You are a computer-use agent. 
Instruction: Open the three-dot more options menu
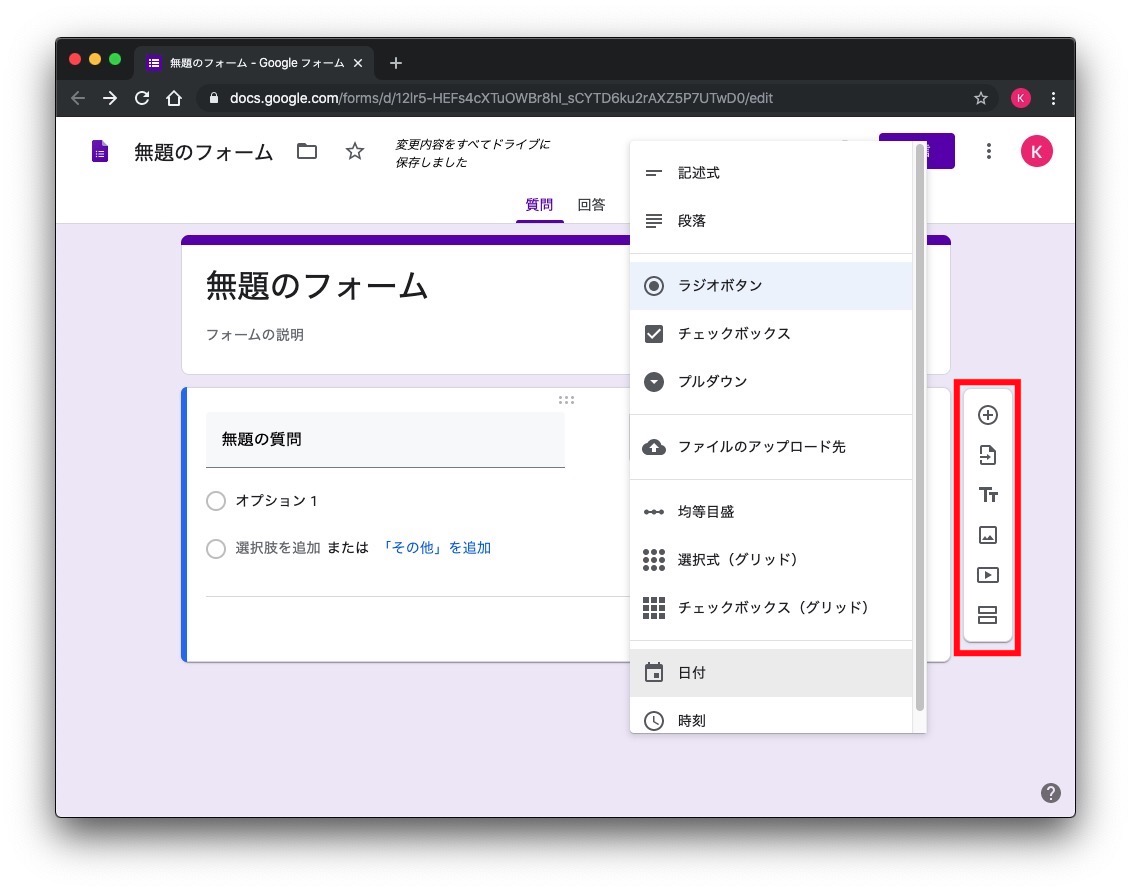(x=988, y=151)
